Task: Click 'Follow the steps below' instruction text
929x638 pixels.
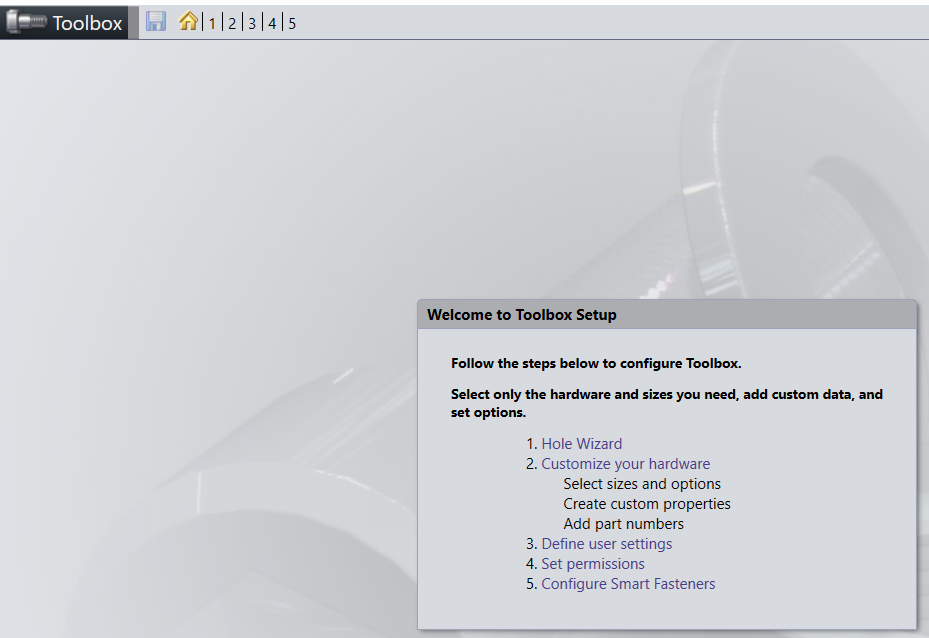Action: coord(596,364)
